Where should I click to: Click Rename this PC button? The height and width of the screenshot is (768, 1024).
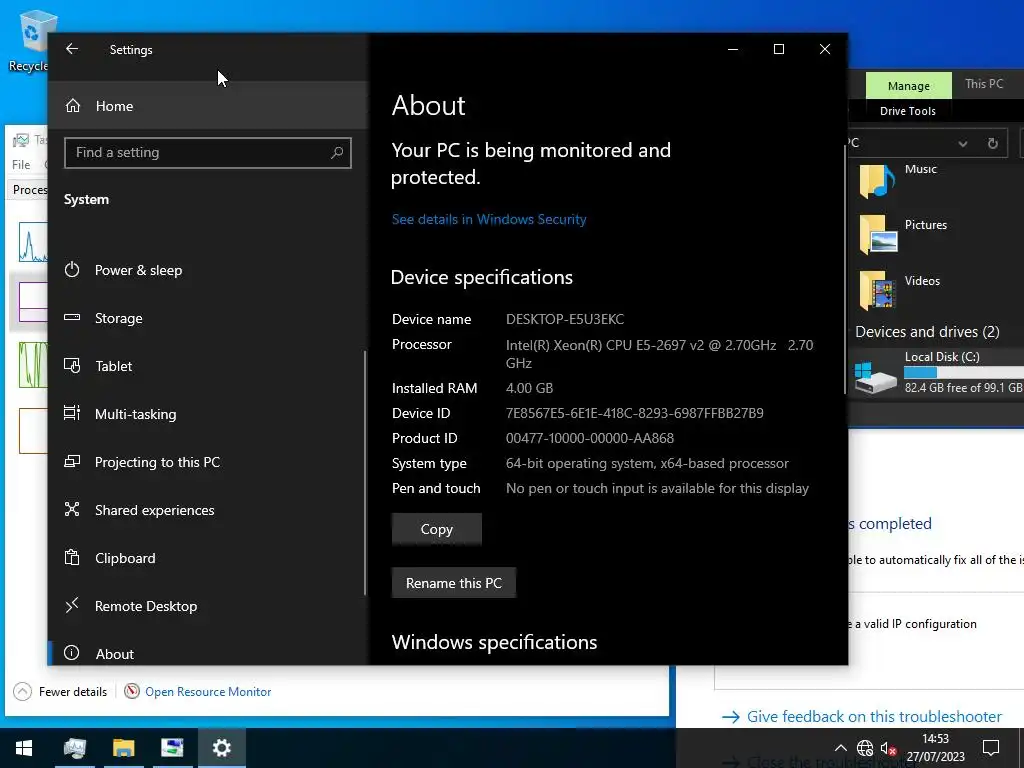[454, 583]
